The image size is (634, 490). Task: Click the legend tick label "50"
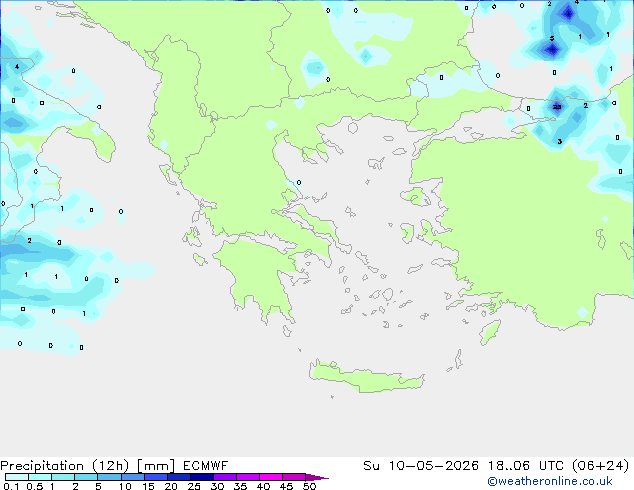tap(309, 486)
